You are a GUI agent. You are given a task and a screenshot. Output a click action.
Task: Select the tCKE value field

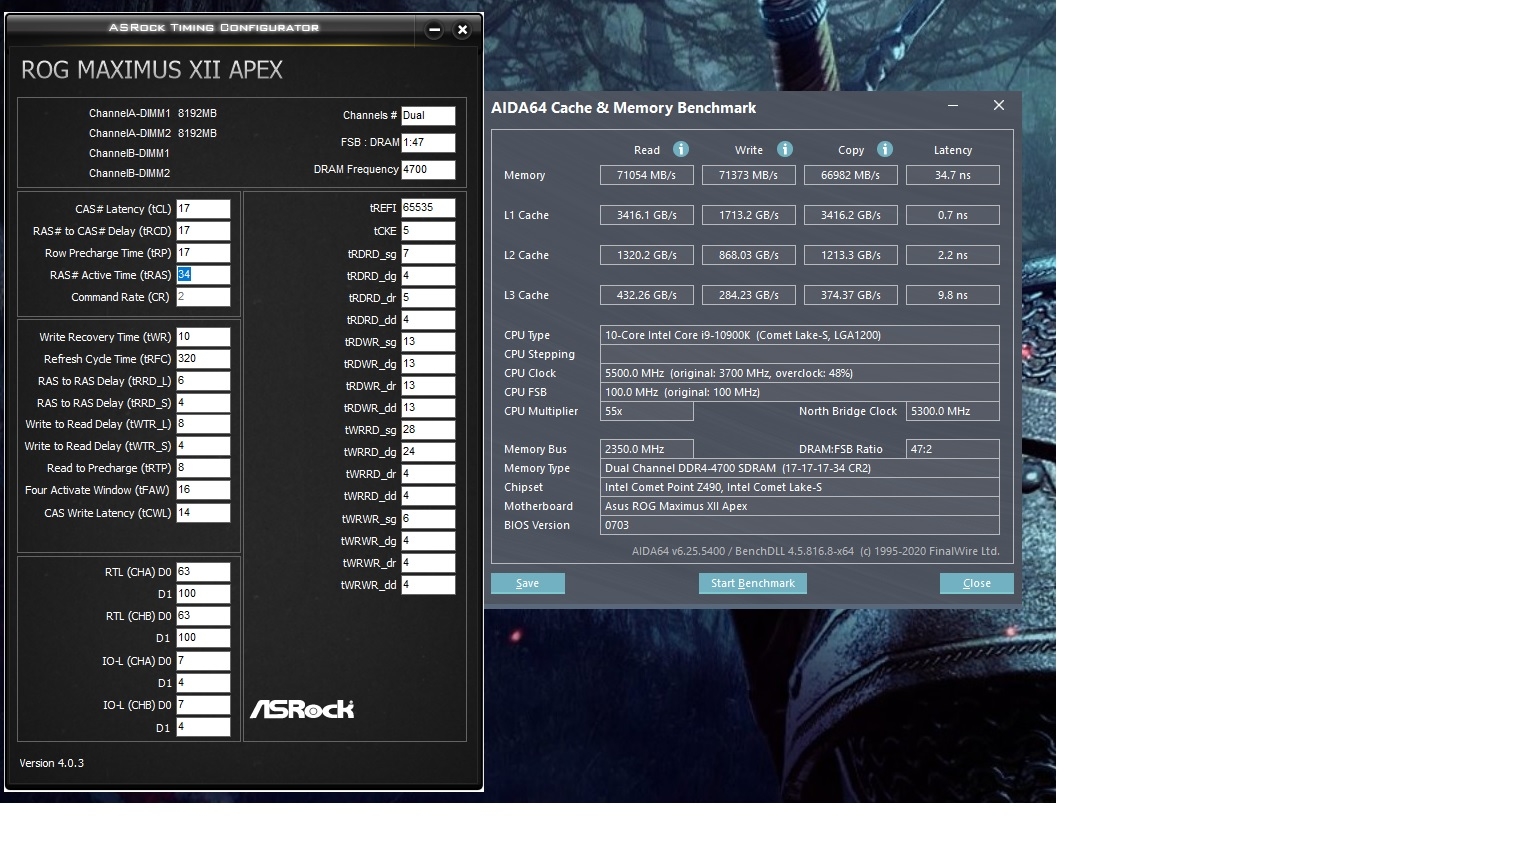428,231
